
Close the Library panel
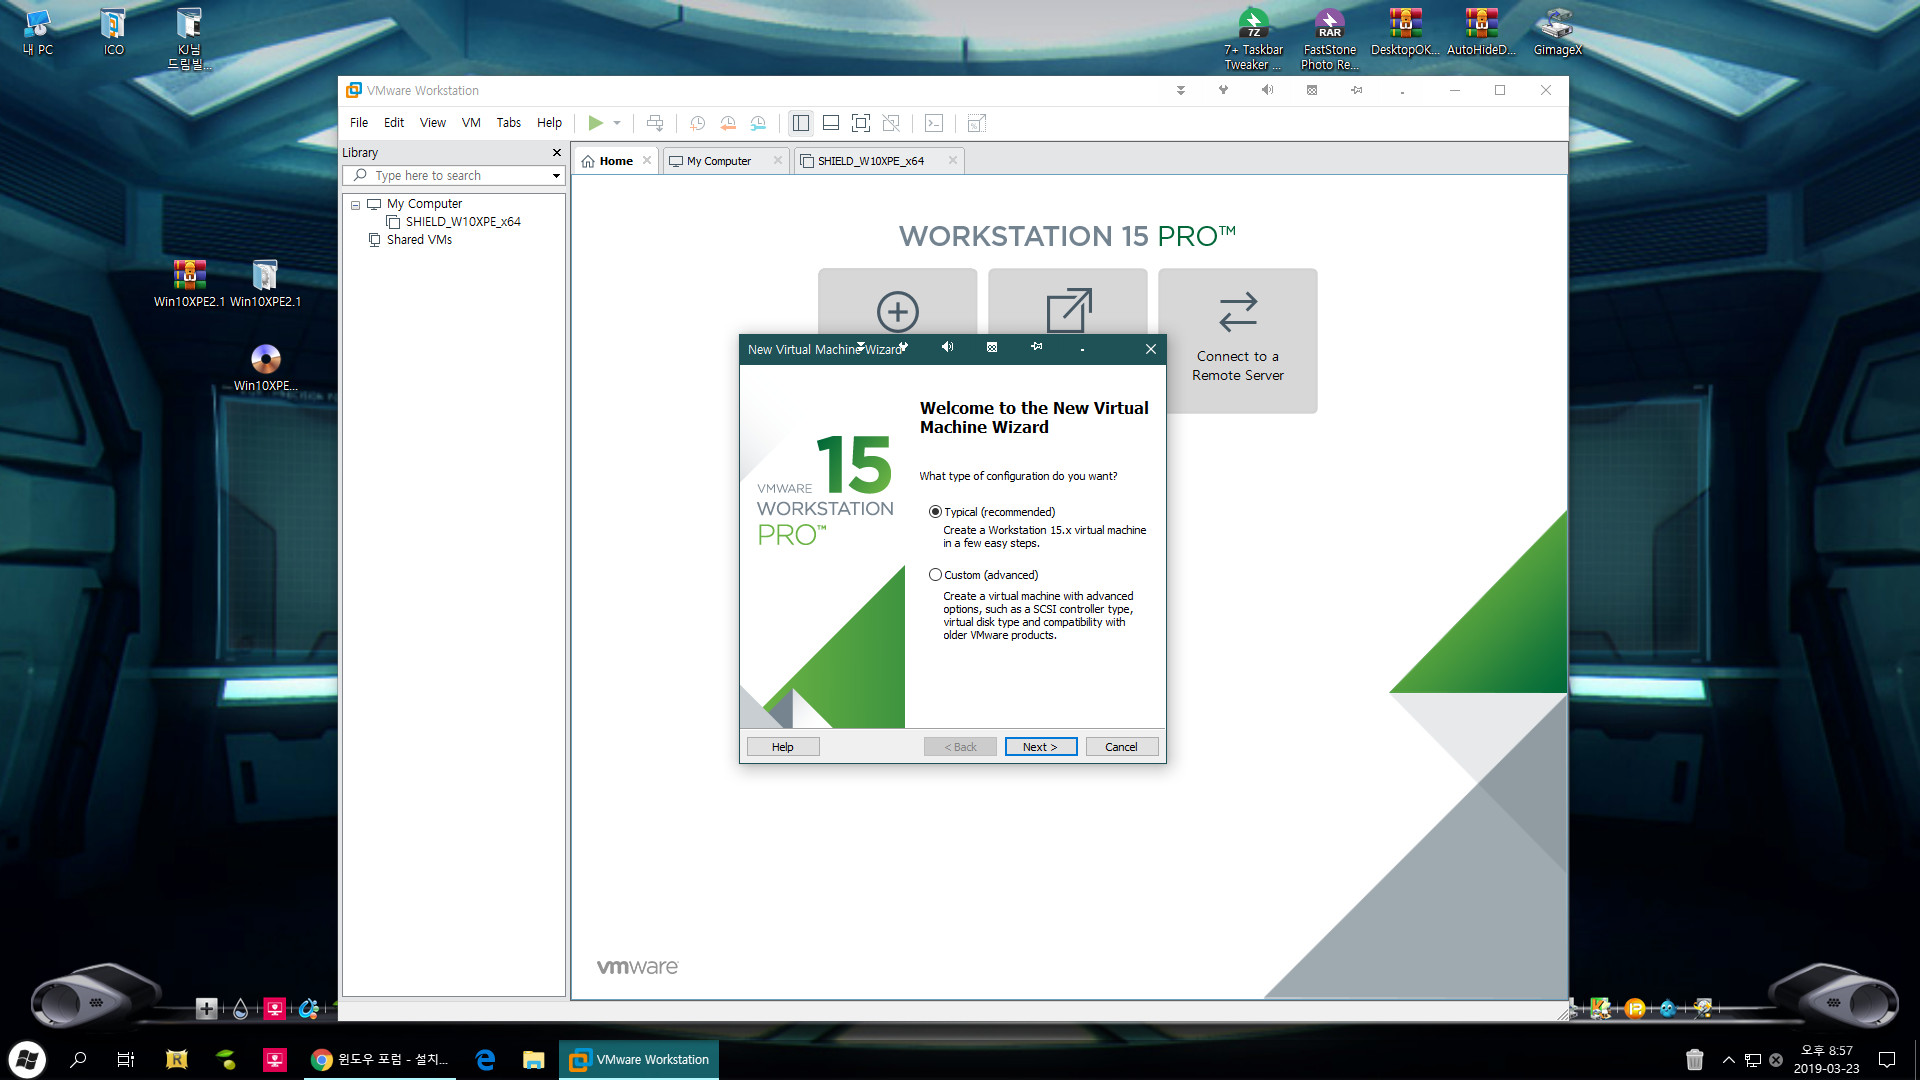coord(557,152)
